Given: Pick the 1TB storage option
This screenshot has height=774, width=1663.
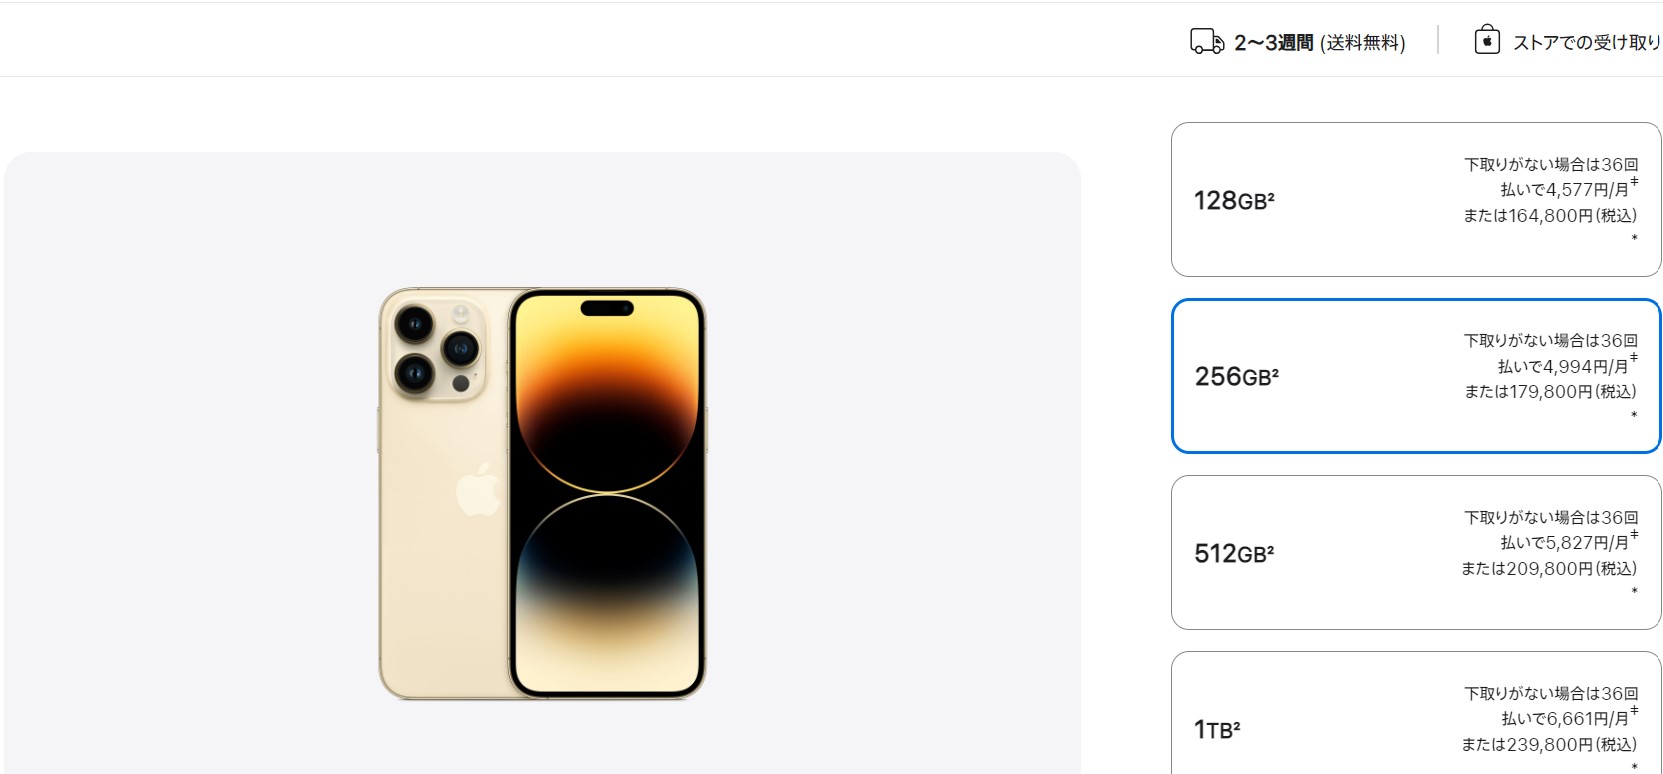Looking at the screenshot, I should point(1415,713).
